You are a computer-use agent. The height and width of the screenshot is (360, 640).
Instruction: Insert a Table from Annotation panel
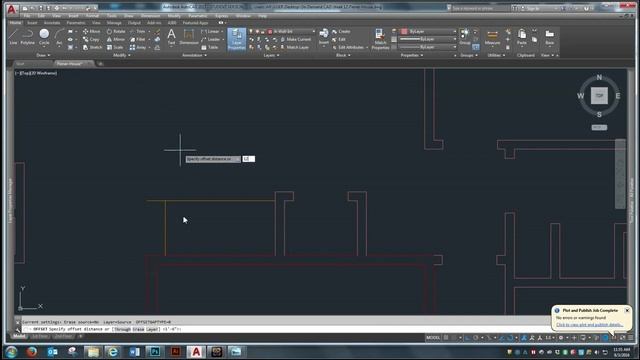209,47
